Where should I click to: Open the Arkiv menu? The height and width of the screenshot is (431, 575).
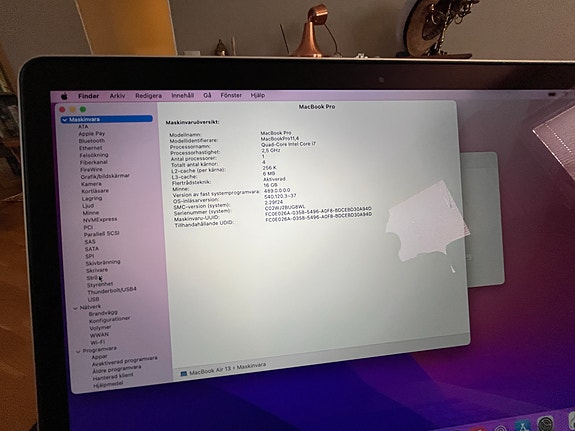(117, 96)
